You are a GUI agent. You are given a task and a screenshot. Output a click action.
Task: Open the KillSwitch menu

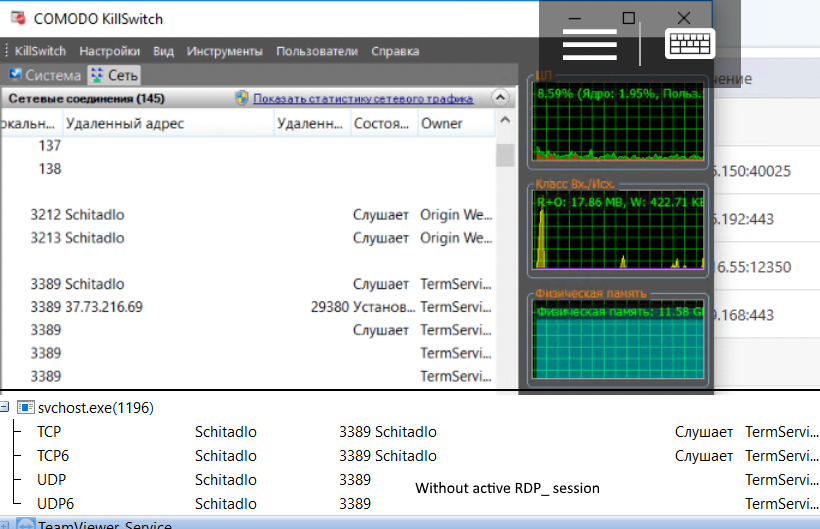(x=40, y=51)
